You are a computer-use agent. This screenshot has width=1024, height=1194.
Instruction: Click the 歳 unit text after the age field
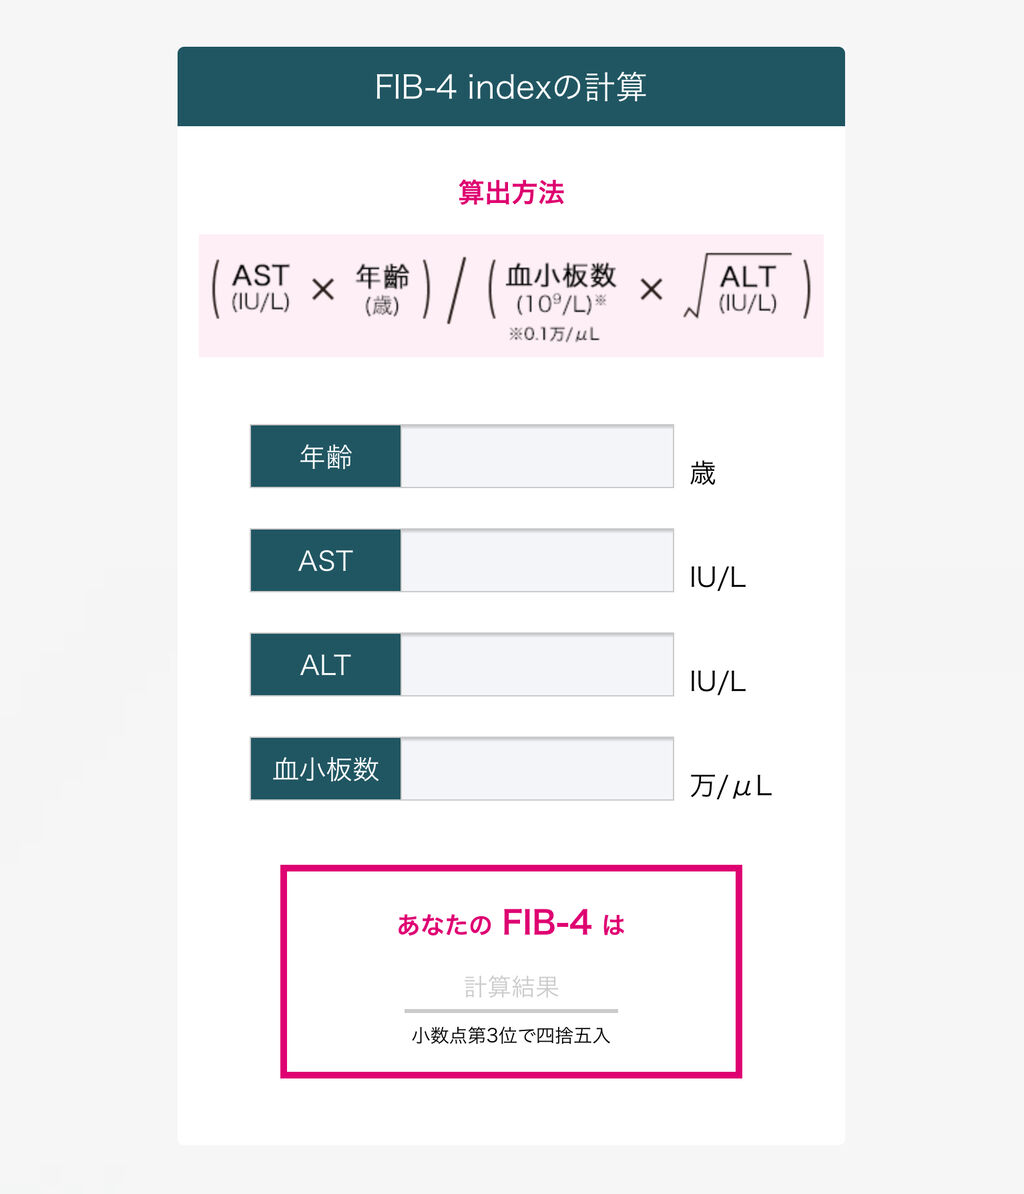[703, 474]
